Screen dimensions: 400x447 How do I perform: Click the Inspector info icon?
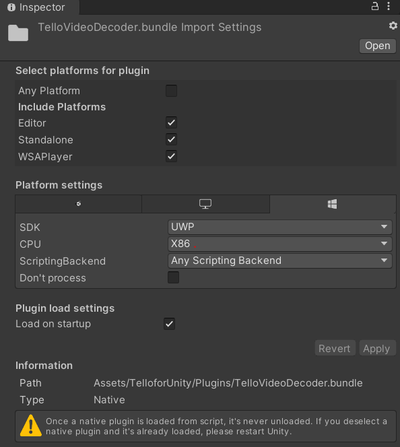click(11, 7)
